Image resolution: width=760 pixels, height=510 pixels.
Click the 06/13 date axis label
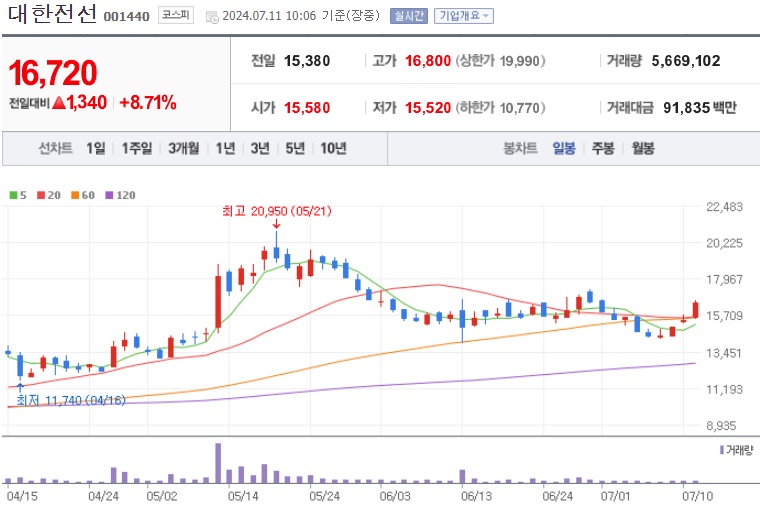coord(476,496)
